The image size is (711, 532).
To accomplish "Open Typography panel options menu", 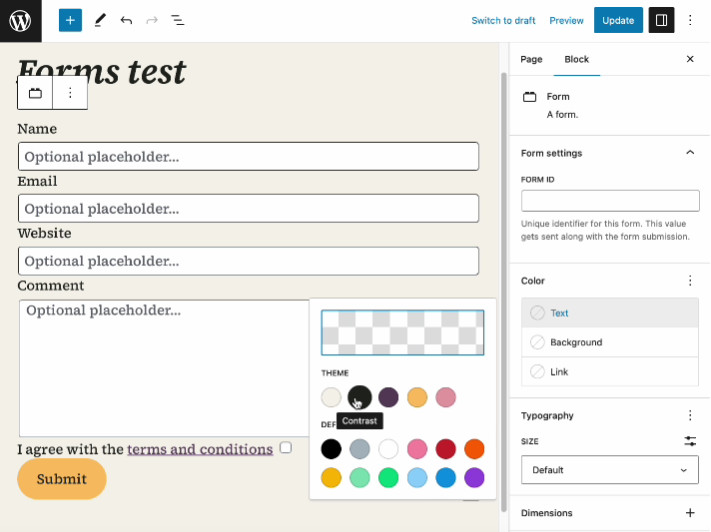I will coord(690,415).
